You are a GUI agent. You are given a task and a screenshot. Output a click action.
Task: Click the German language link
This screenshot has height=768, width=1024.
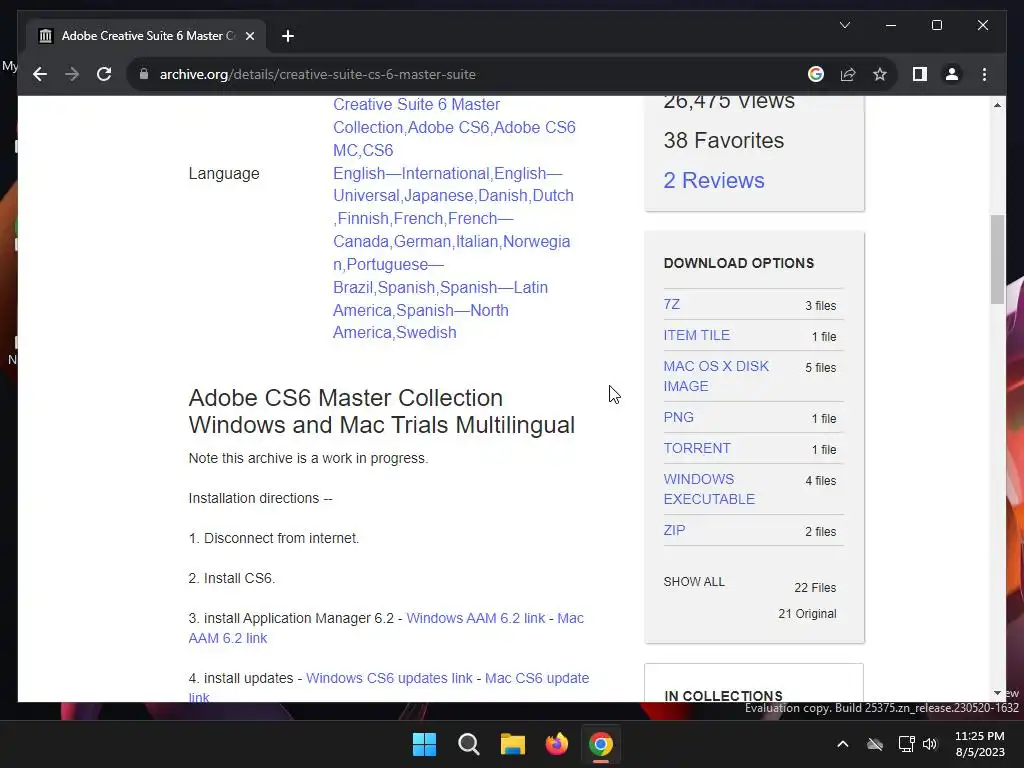[x=423, y=242]
